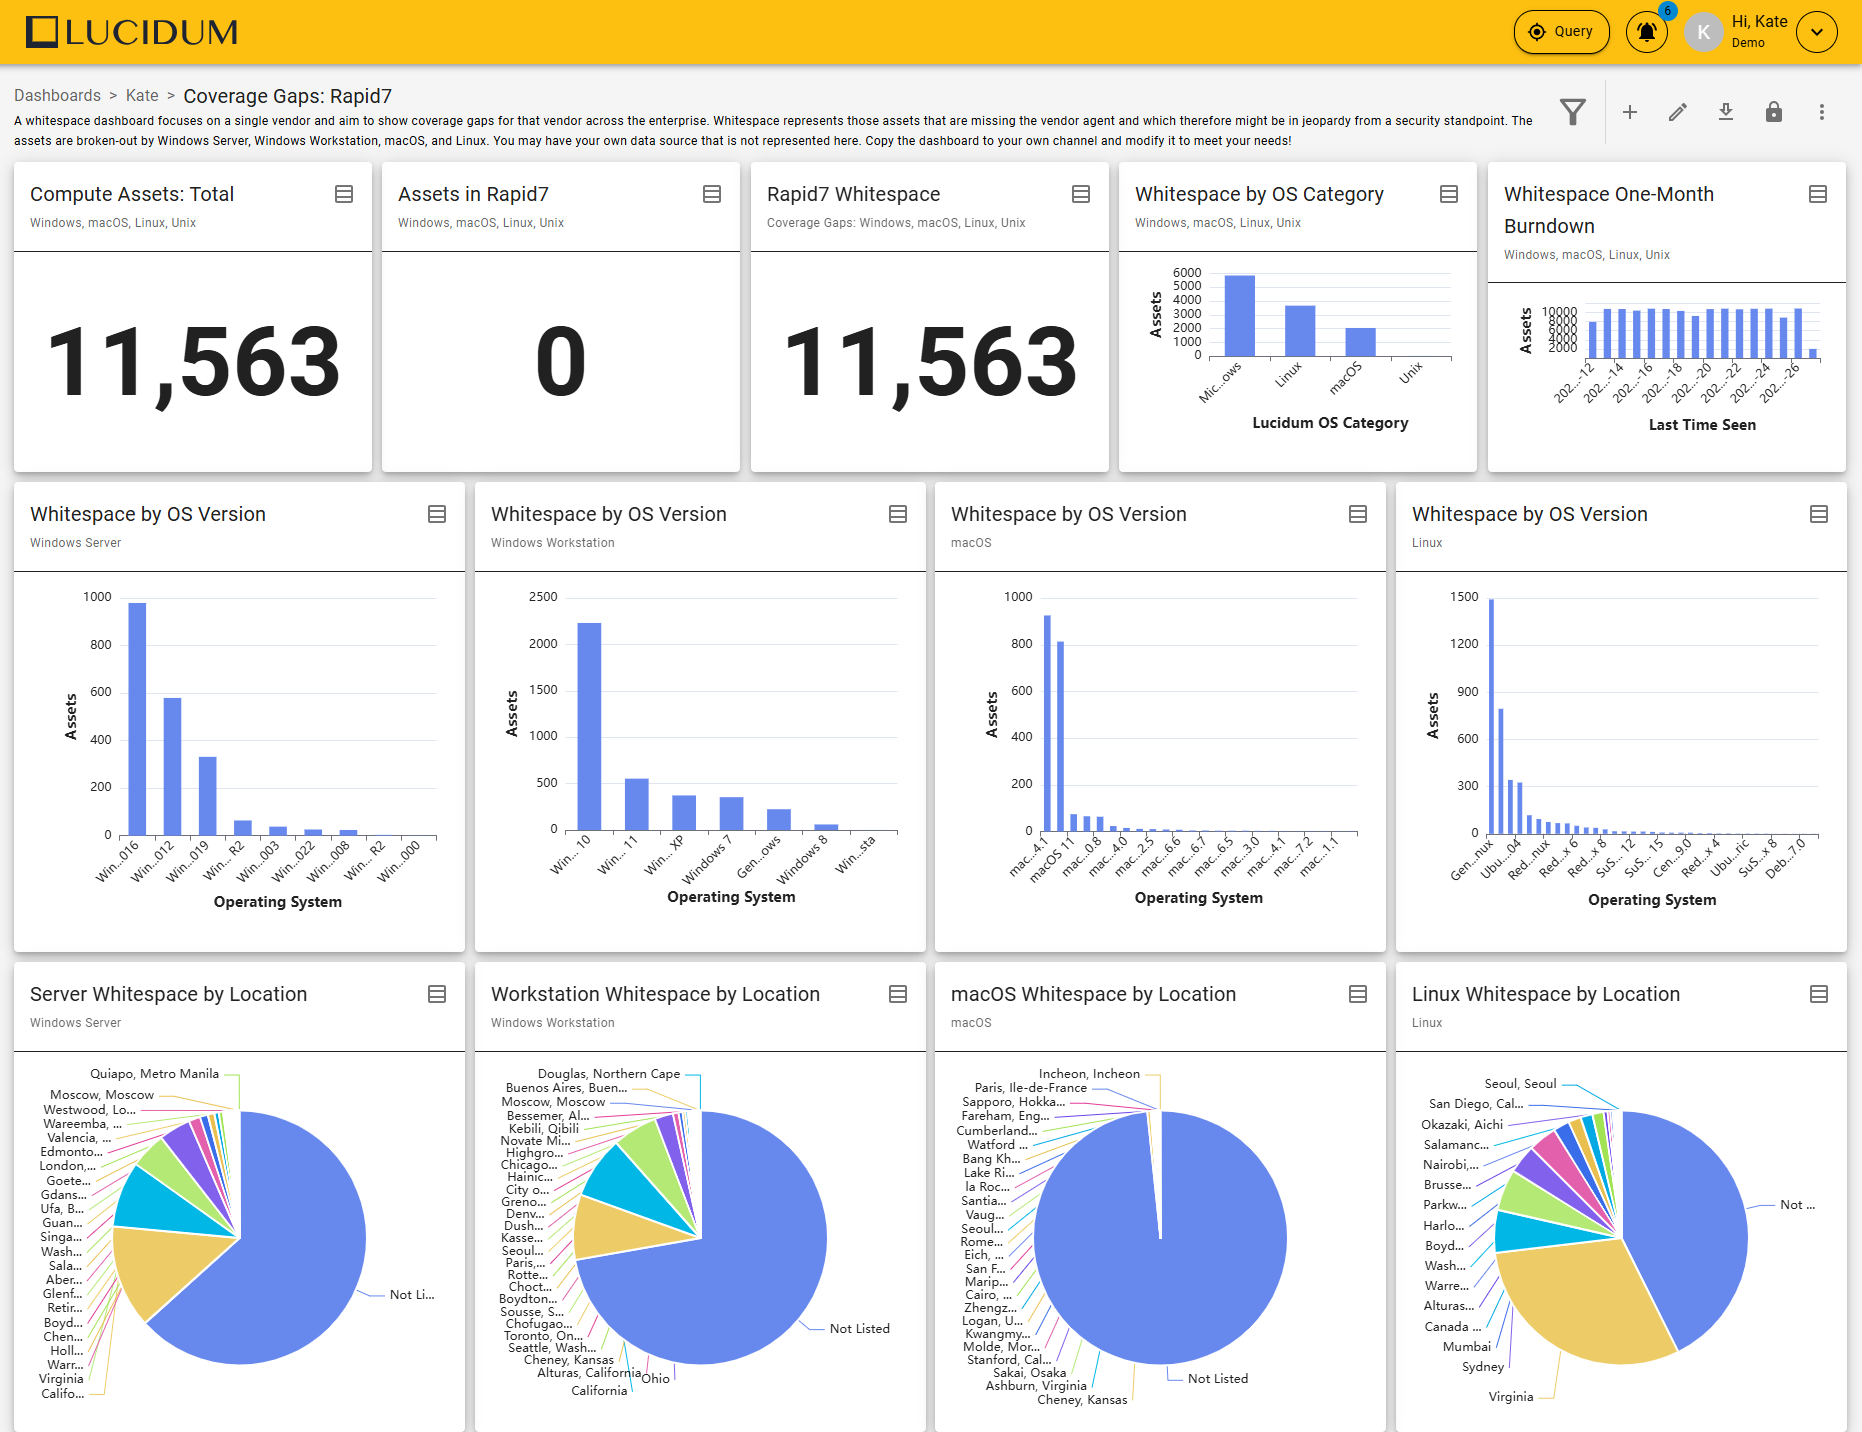Add a new chart with plus icon
1862x1432 pixels.
(x=1630, y=112)
